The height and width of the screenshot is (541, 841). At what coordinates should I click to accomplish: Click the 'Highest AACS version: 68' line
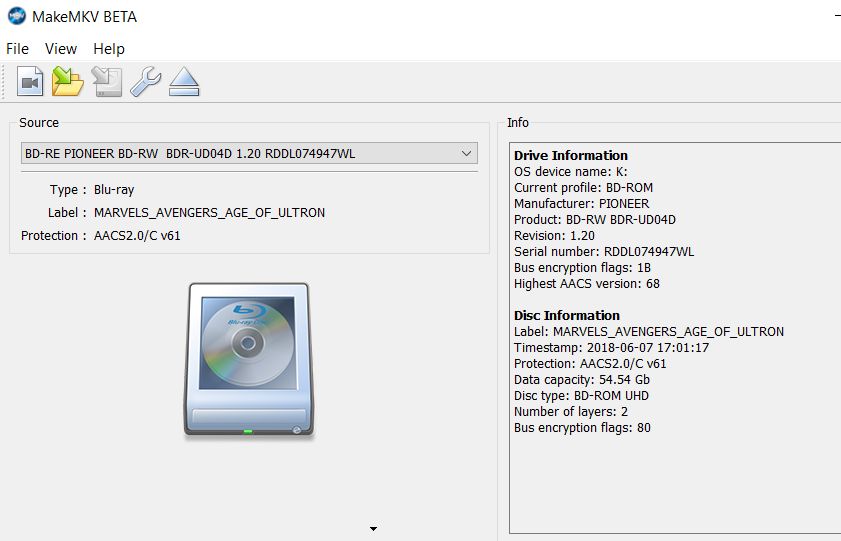(587, 284)
